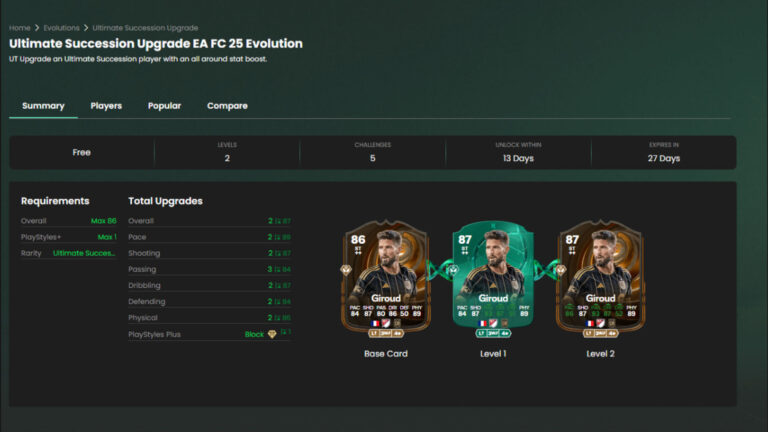Click the 'Free' cost cell

pos(81,152)
